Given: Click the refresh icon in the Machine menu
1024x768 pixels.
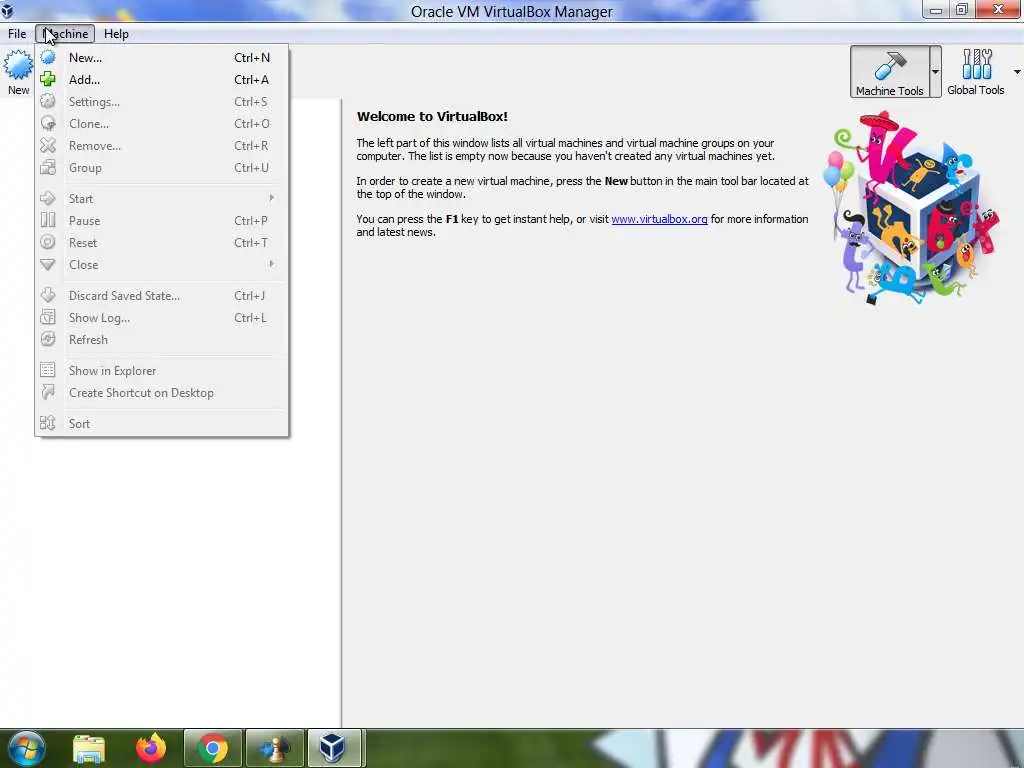Looking at the screenshot, I should click(x=48, y=339).
